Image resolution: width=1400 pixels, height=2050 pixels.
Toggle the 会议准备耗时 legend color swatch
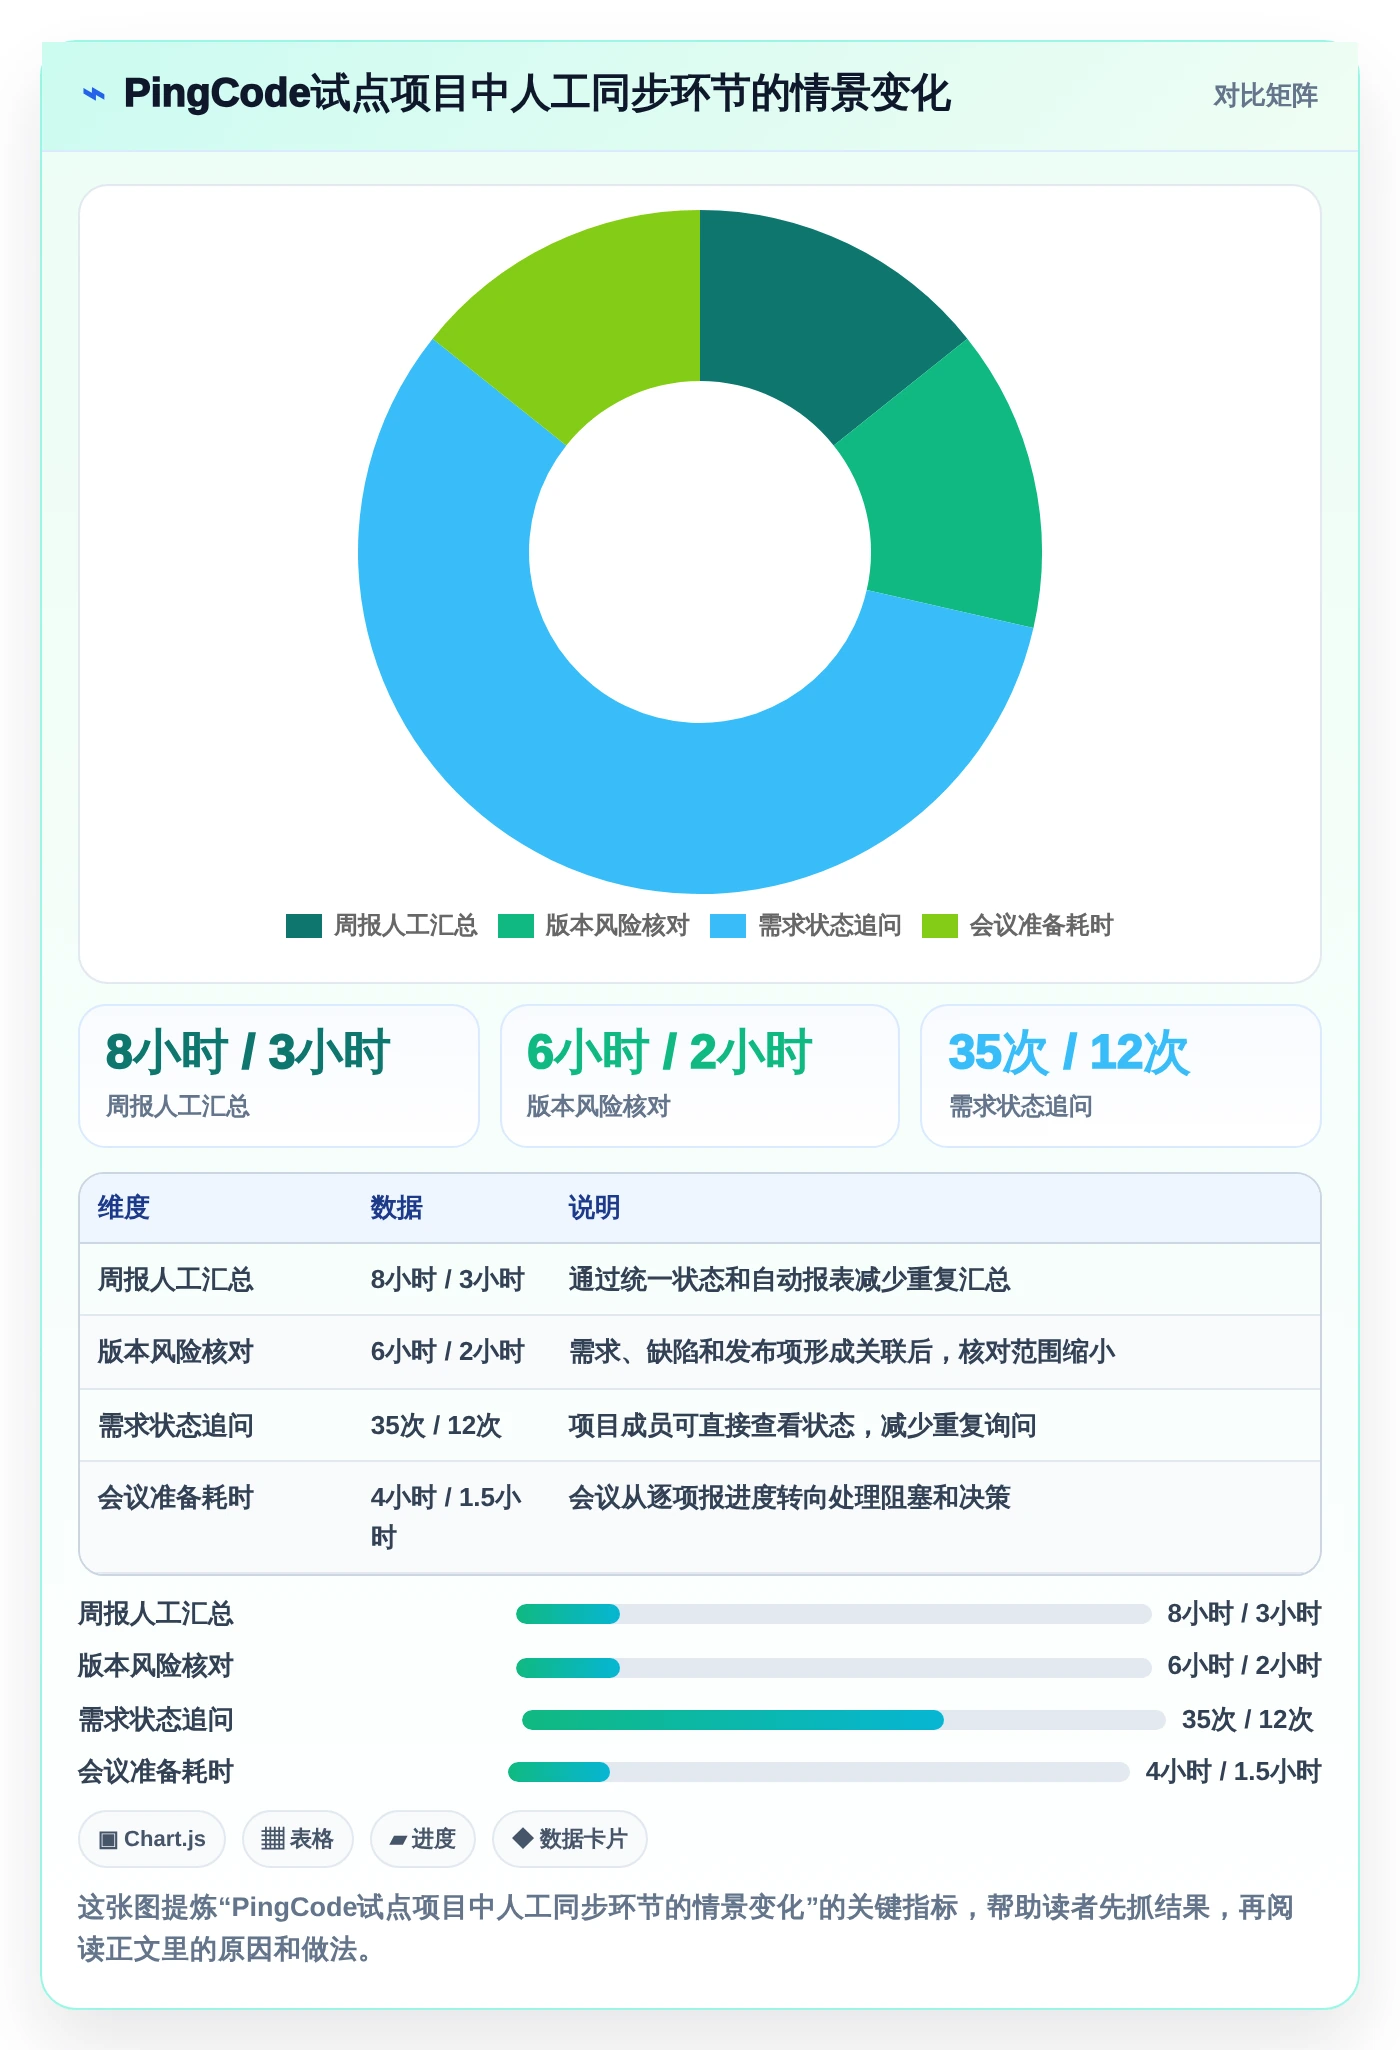click(x=940, y=926)
